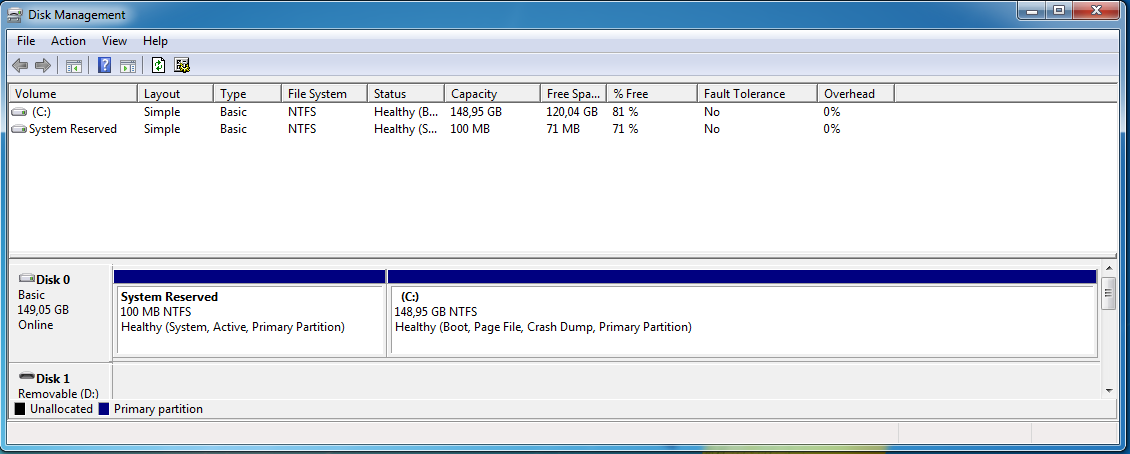The width and height of the screenshot is (1130, 454).
Task: Click the graphical view scrollbar down arrow
Action: pyautogui.click(x=1109, y=391)
